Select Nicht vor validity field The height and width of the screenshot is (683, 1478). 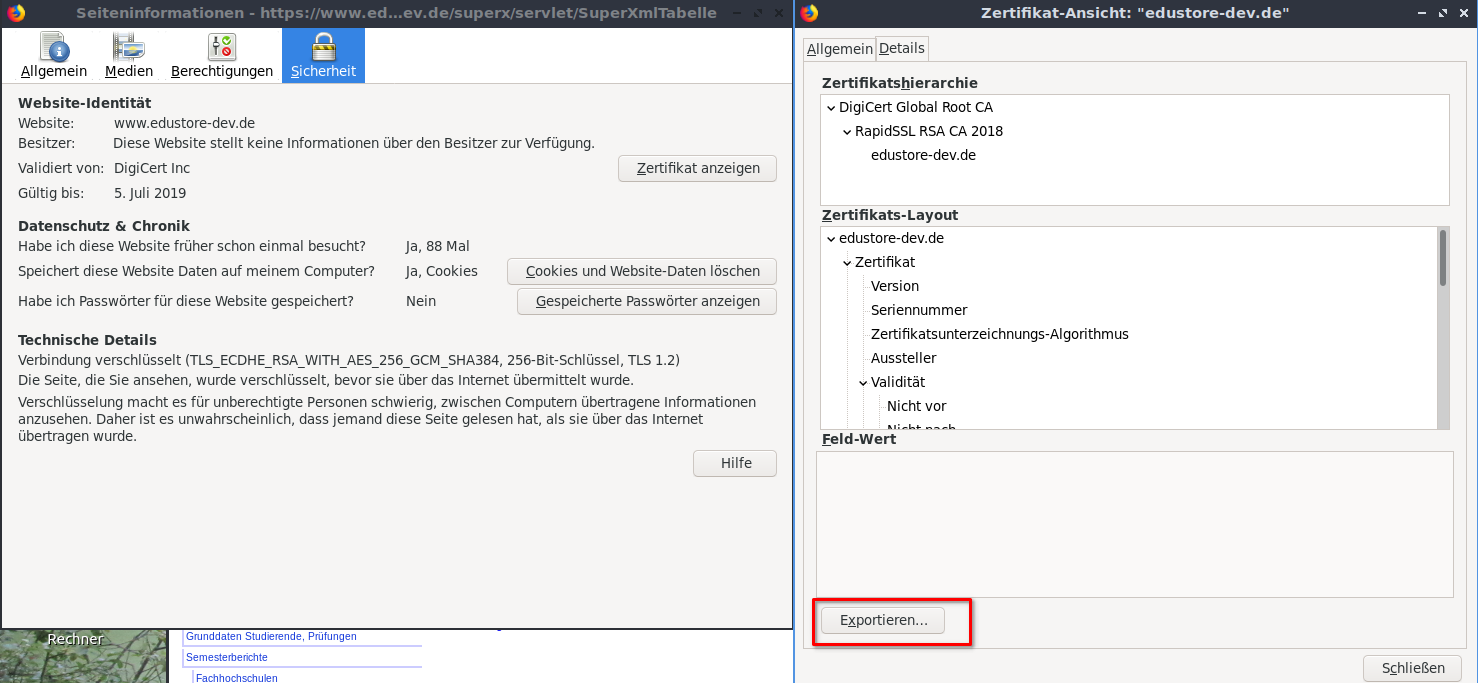(x=916, y=406)
